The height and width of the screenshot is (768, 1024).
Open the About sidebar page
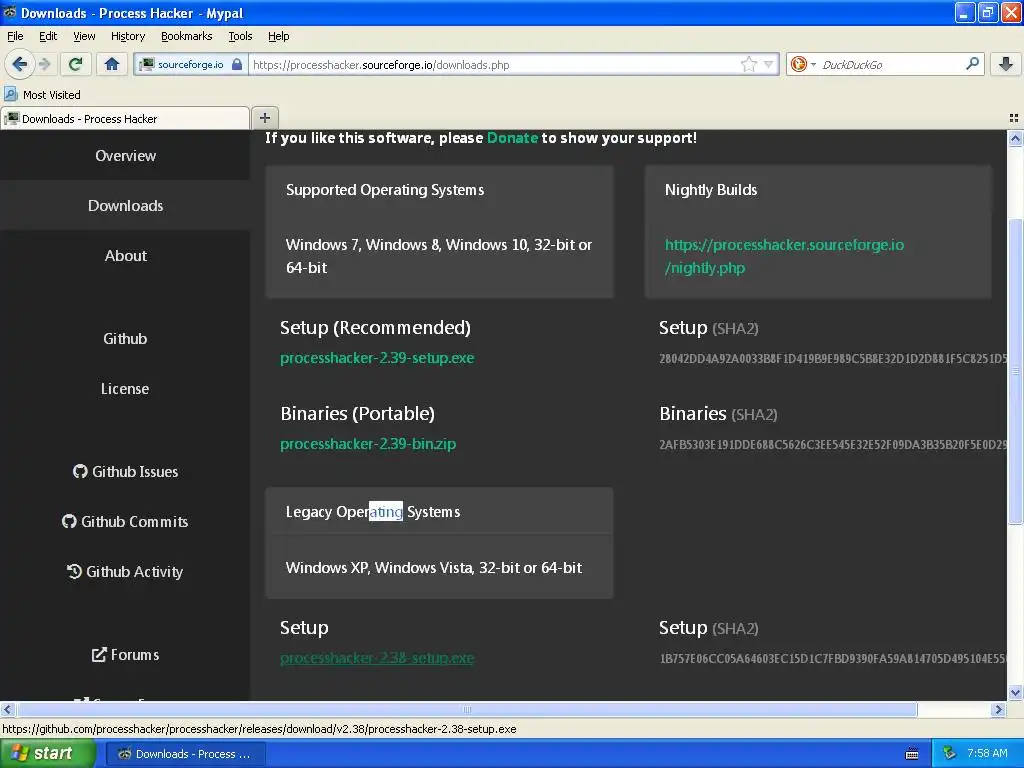pyautogui.click(x=125, y=255)
